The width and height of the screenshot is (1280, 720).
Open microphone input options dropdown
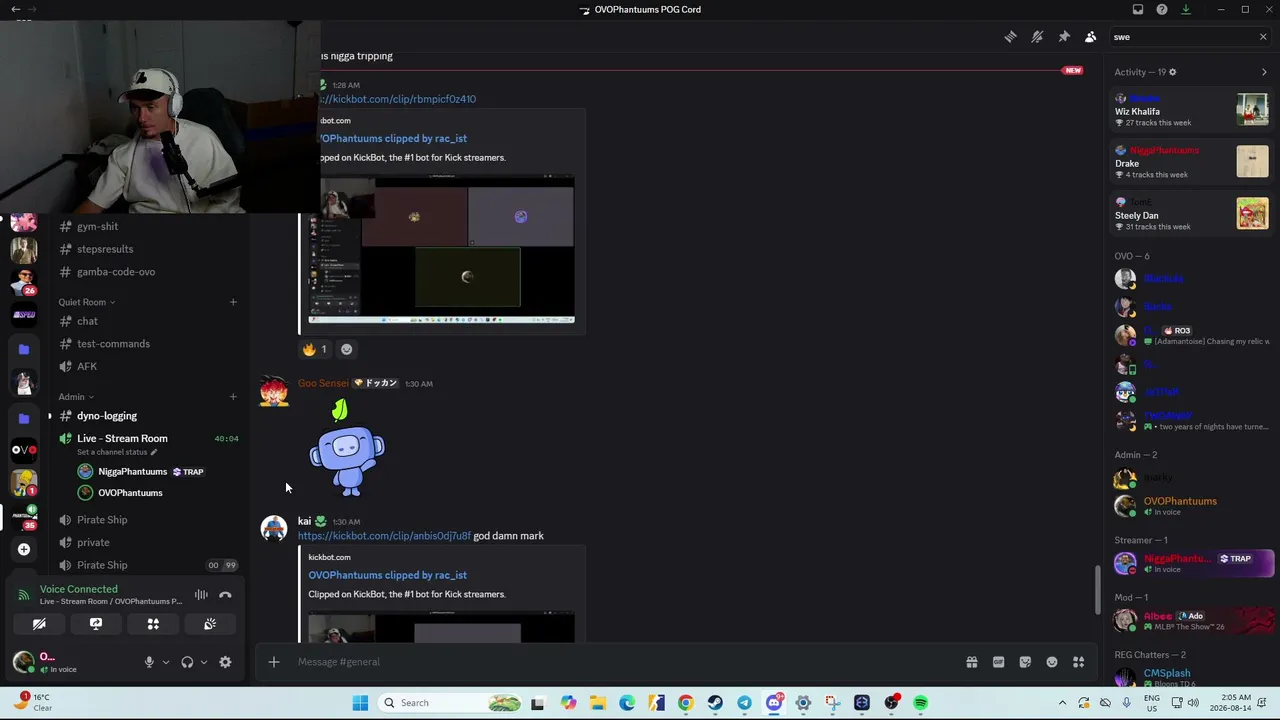166,662
